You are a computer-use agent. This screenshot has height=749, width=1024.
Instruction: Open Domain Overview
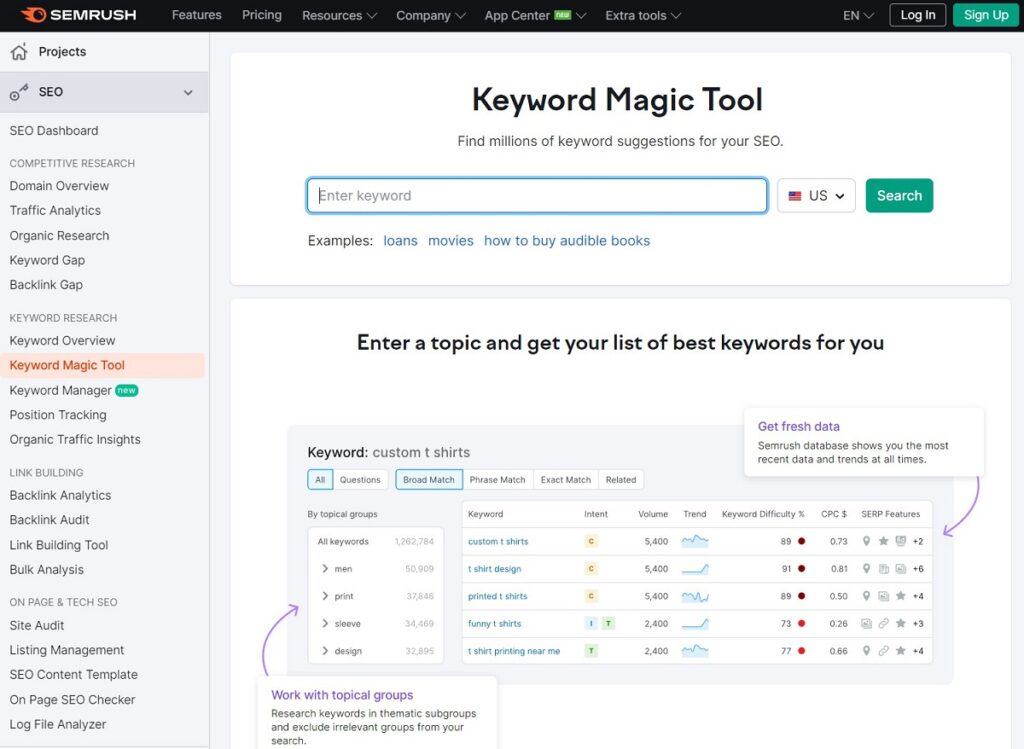coord(59,186)
